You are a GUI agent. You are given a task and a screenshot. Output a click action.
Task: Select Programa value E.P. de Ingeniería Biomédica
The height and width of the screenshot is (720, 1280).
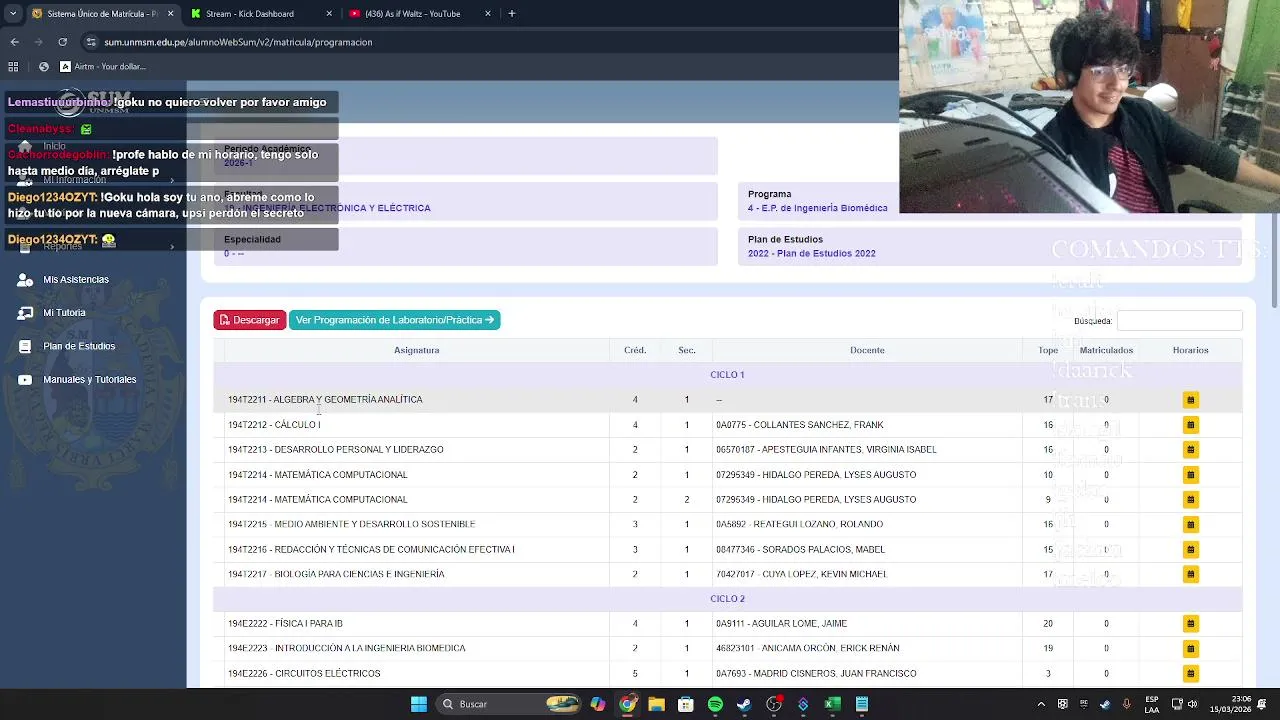coord(818,208)
